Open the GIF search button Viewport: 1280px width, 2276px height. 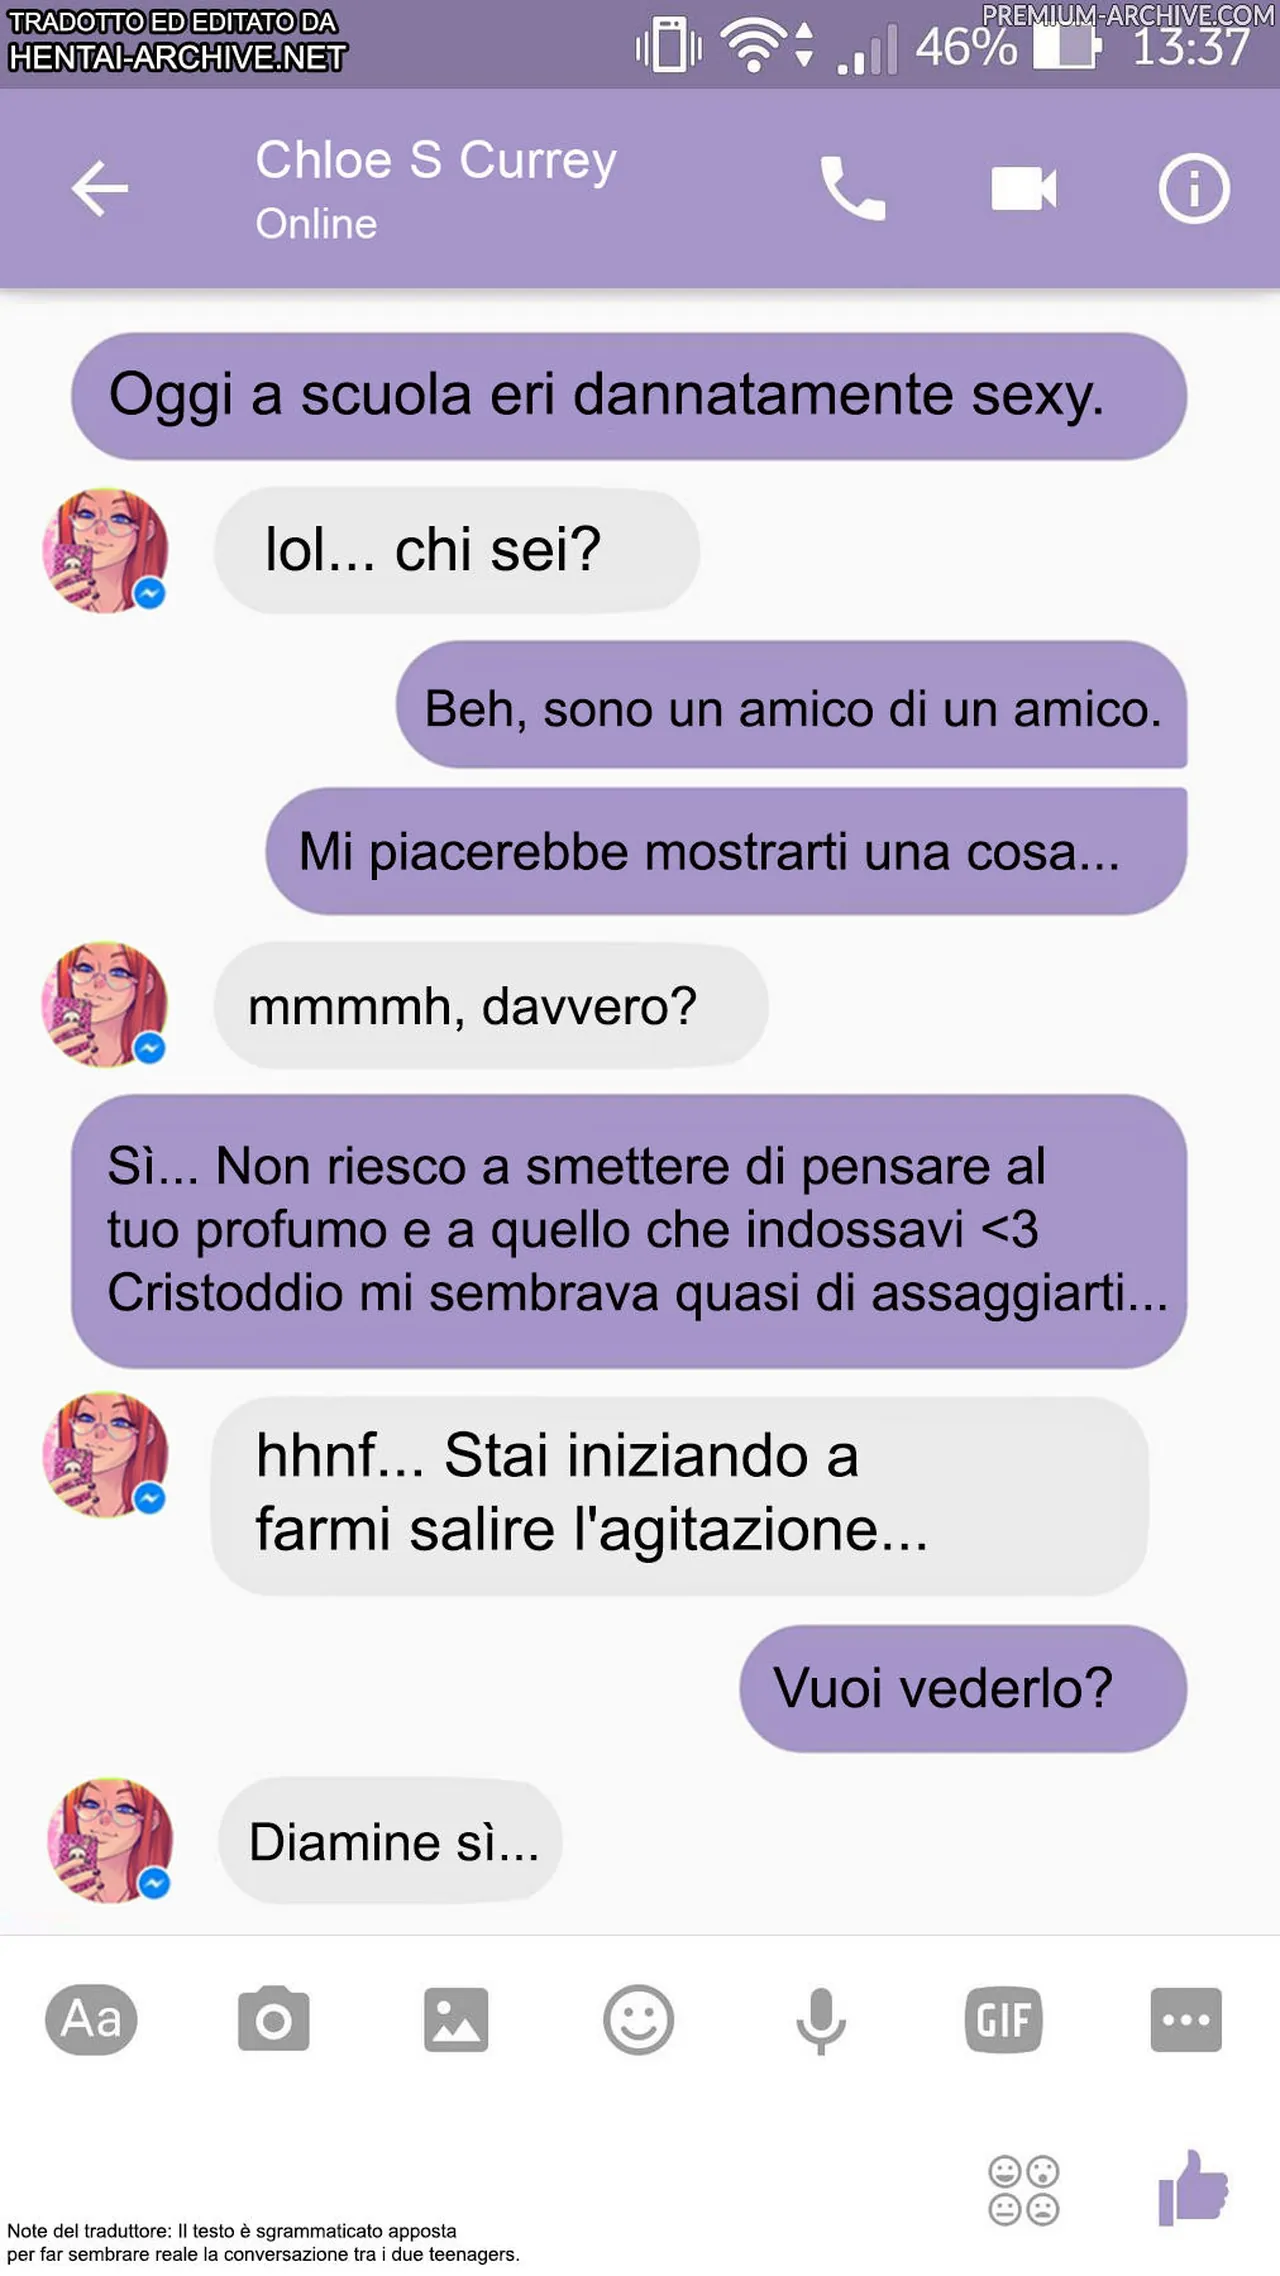point(1004,2020)
